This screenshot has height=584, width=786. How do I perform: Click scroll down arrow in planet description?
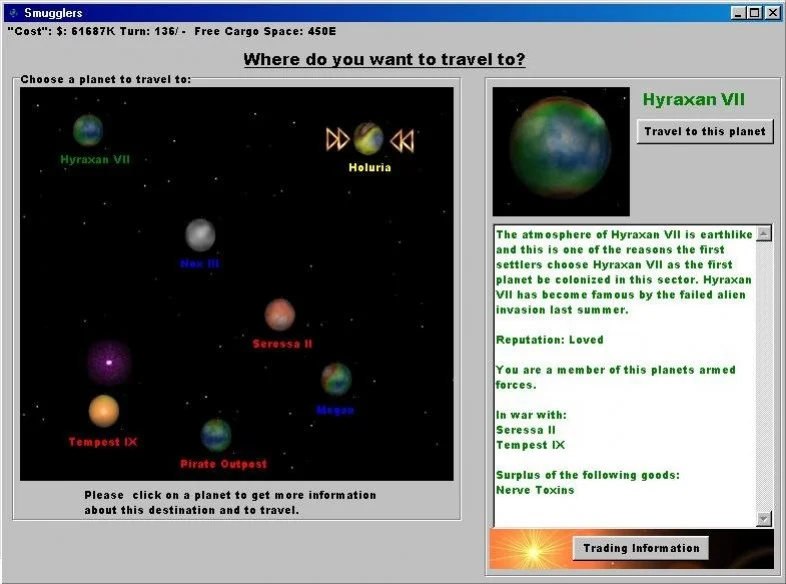[x=763, y=519]
